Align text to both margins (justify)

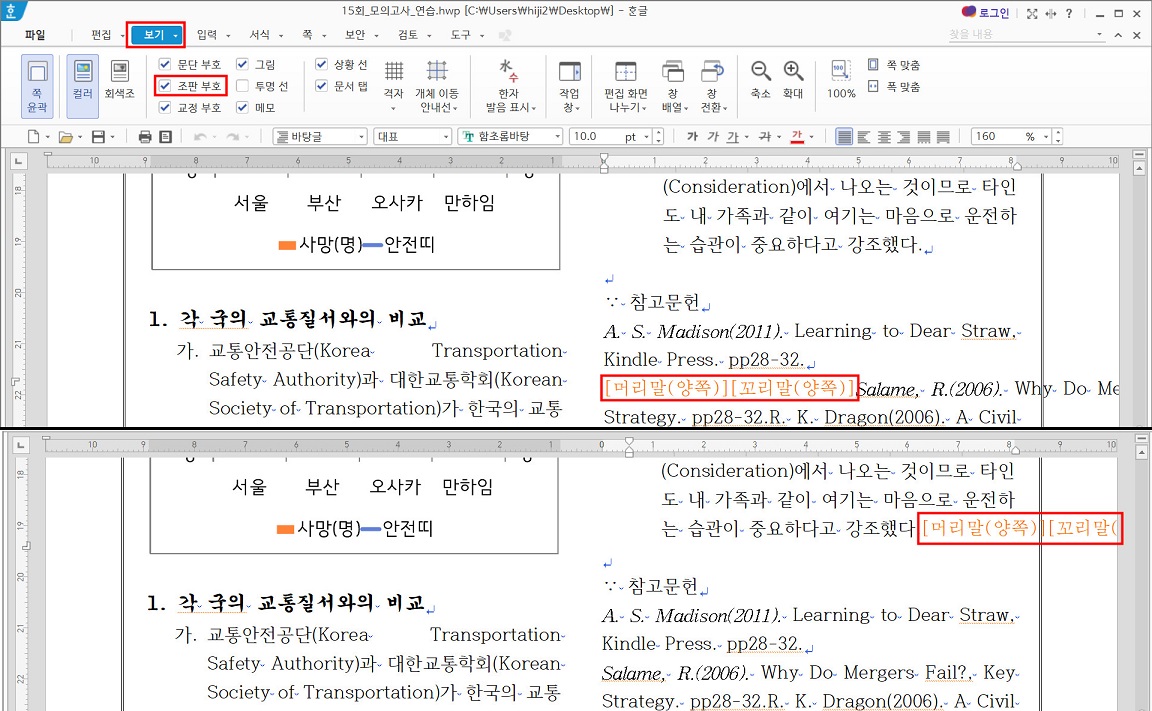point(844,137)
